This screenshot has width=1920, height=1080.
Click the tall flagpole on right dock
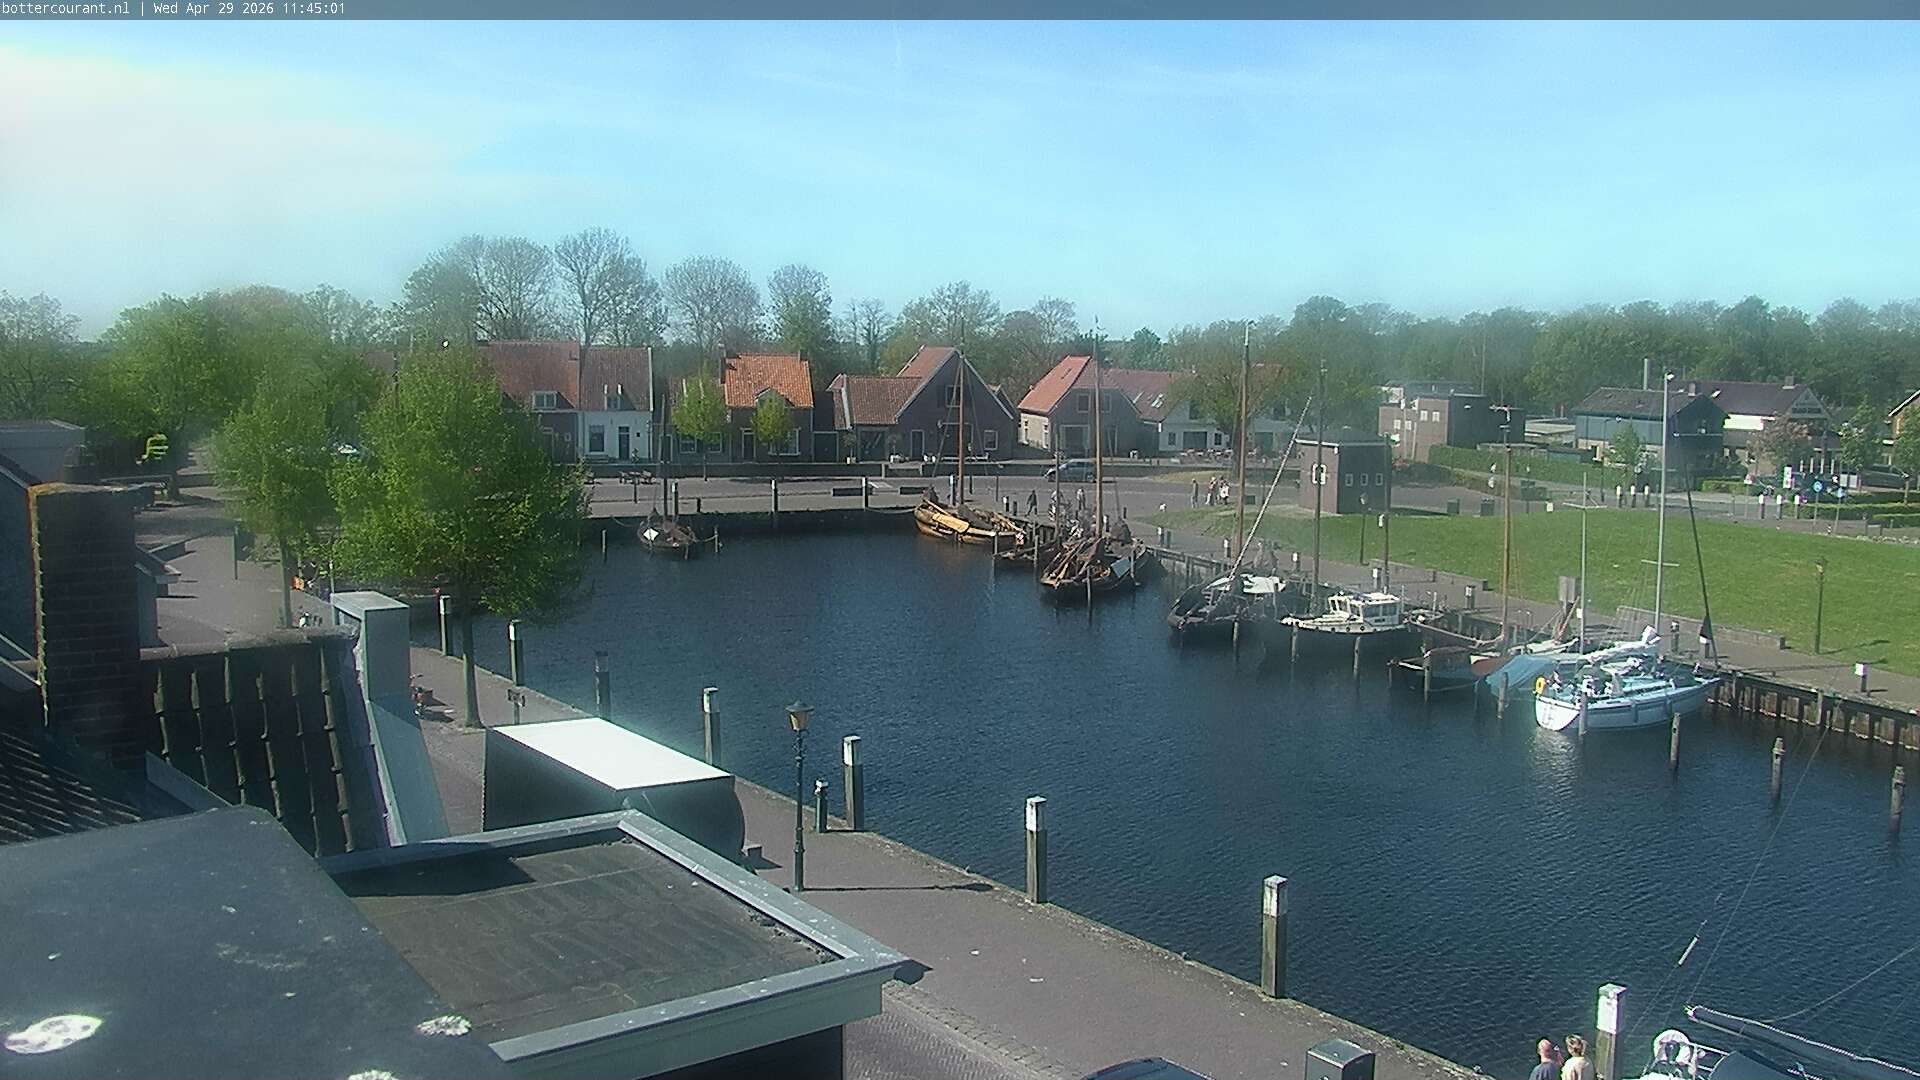point(1662,500)
